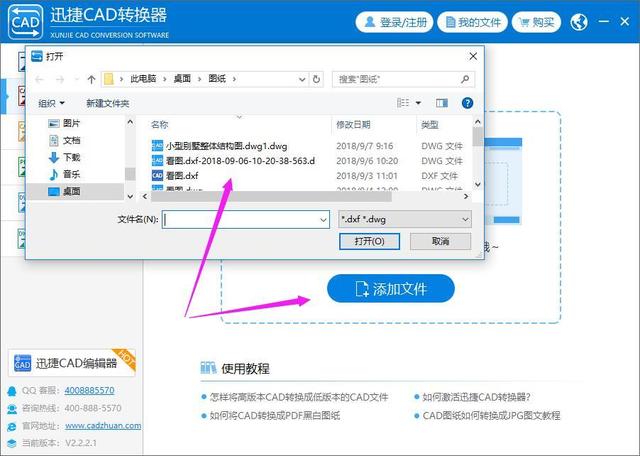Sort by 名称 column header
Image resolution: width=640 pixels, height=456 pixels.
[160, 125]
